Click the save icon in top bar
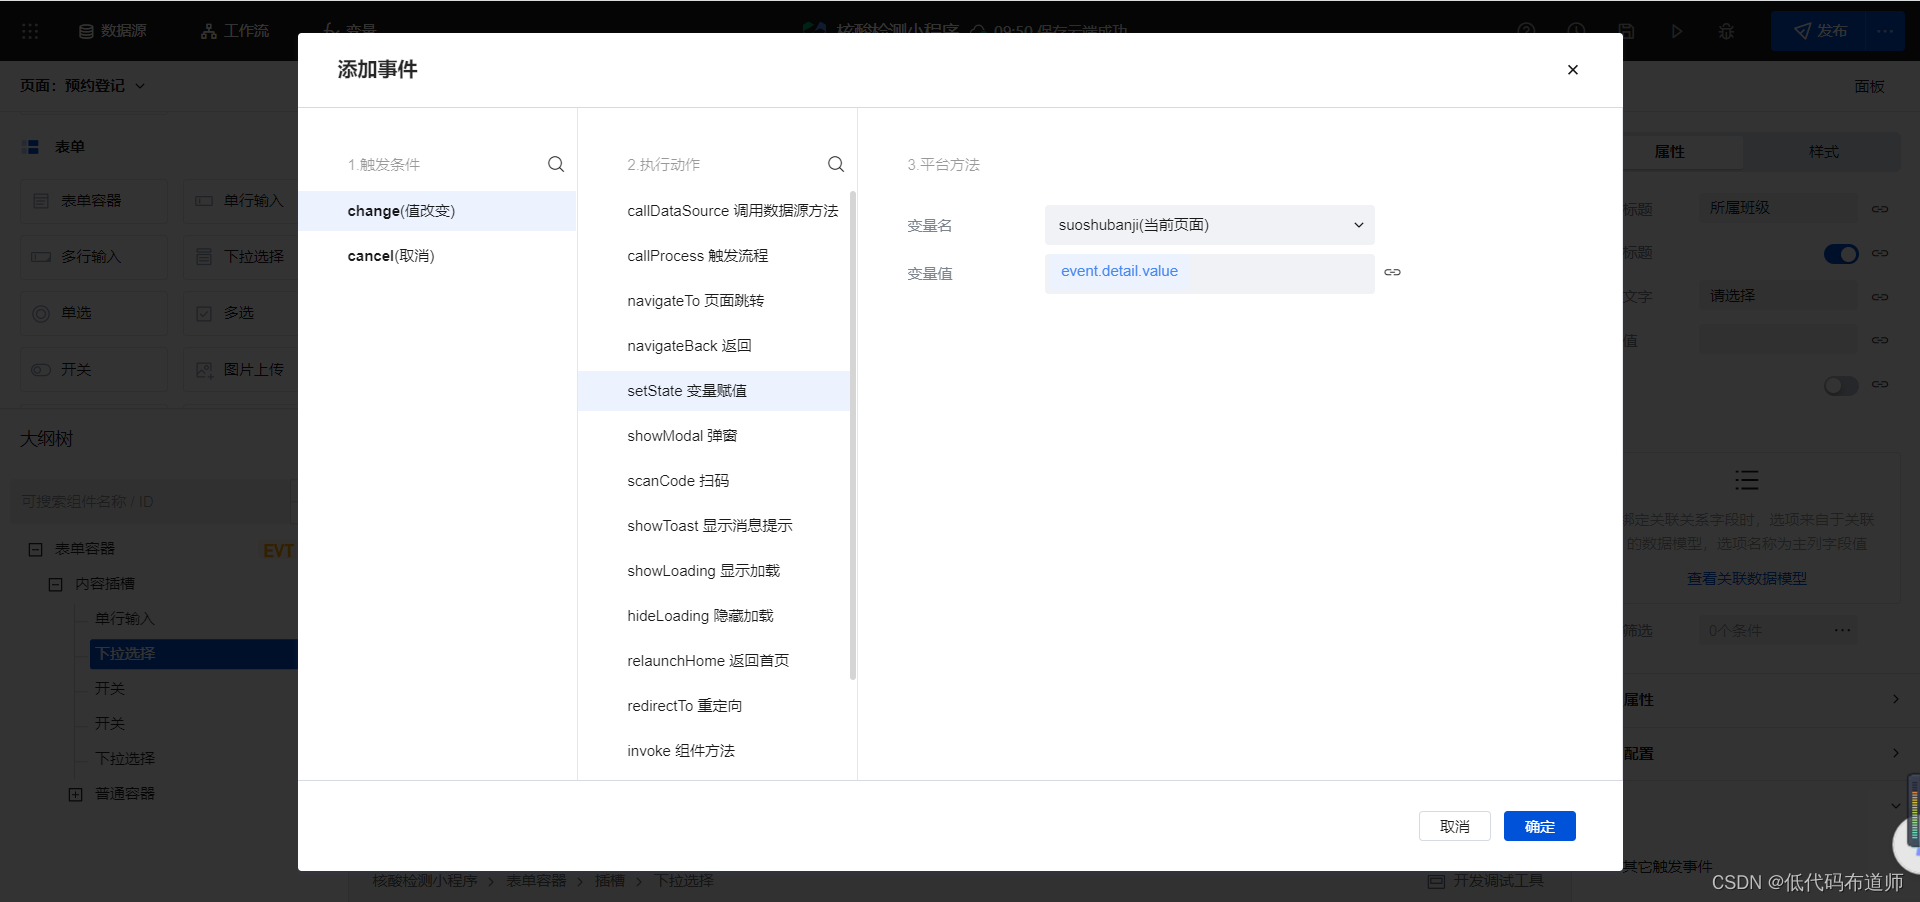 click(1627, 31)
